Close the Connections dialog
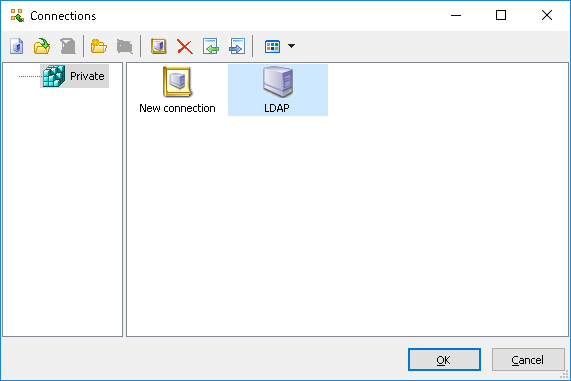 (x=547, y=15)
